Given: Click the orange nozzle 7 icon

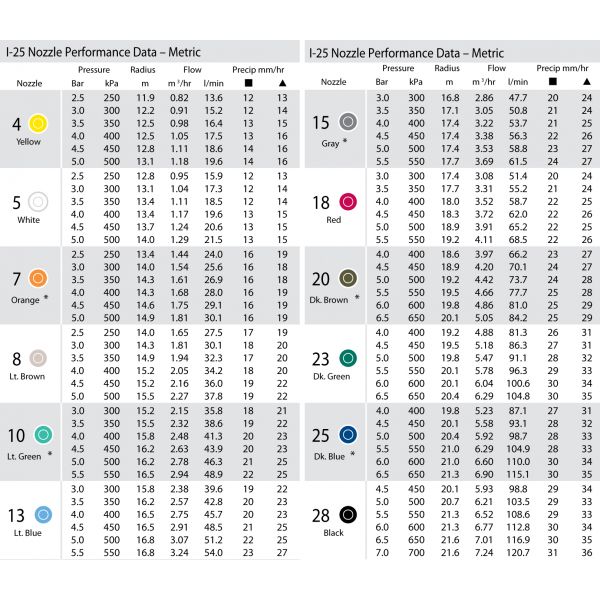Looking at the screenshot, I should 38,278.
